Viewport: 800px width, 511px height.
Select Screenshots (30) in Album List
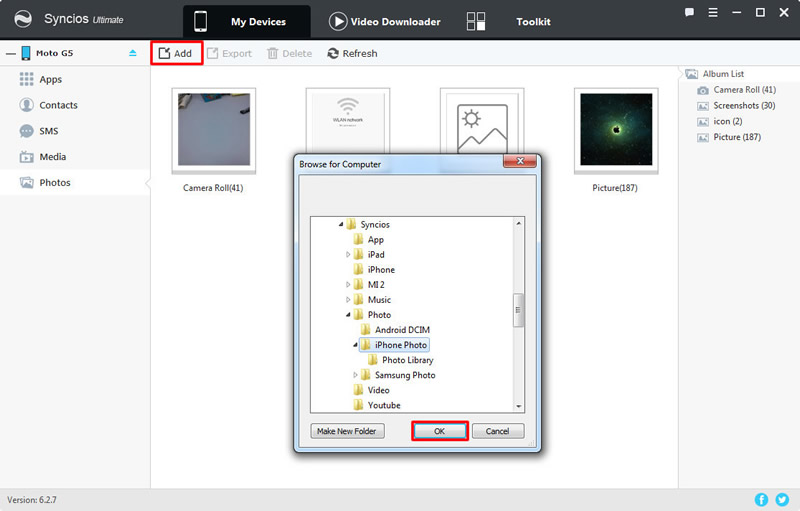(736, 106)
